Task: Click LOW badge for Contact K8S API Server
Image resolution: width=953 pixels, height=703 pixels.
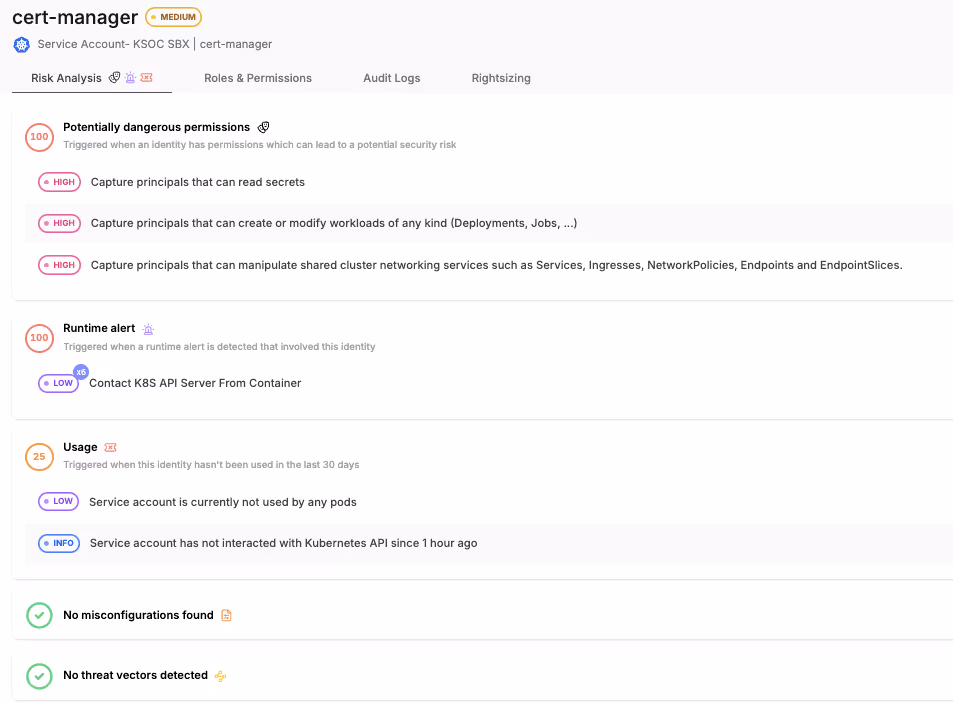Action: point(58,383)
